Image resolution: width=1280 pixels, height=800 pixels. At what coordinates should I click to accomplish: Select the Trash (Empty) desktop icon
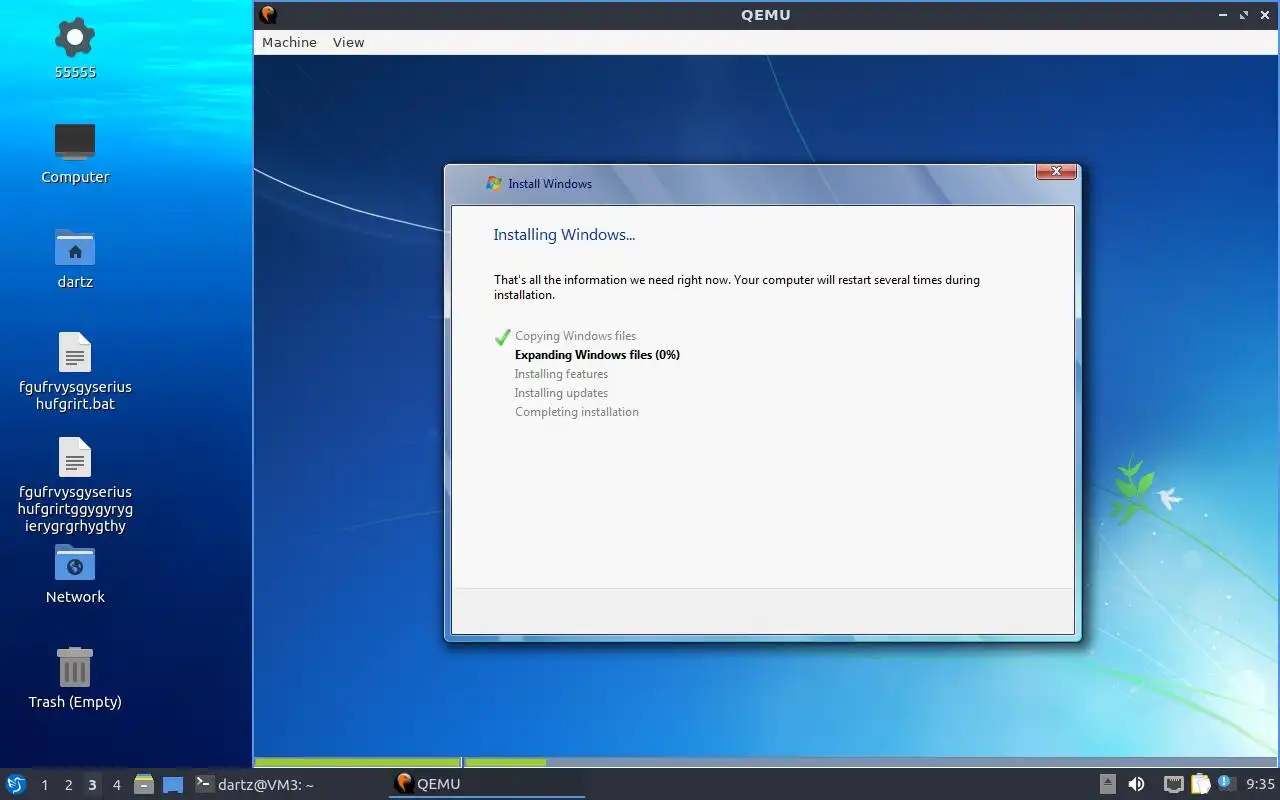click(75, 667)
